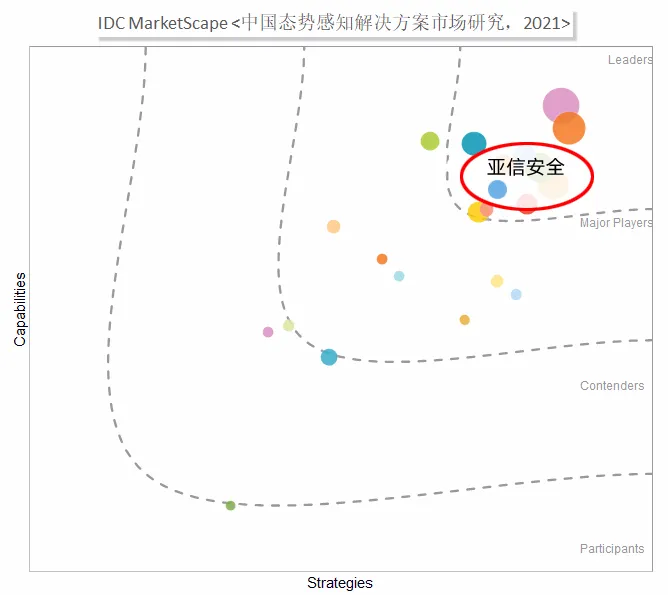Click the lime green bubble near top

(430, 141)
